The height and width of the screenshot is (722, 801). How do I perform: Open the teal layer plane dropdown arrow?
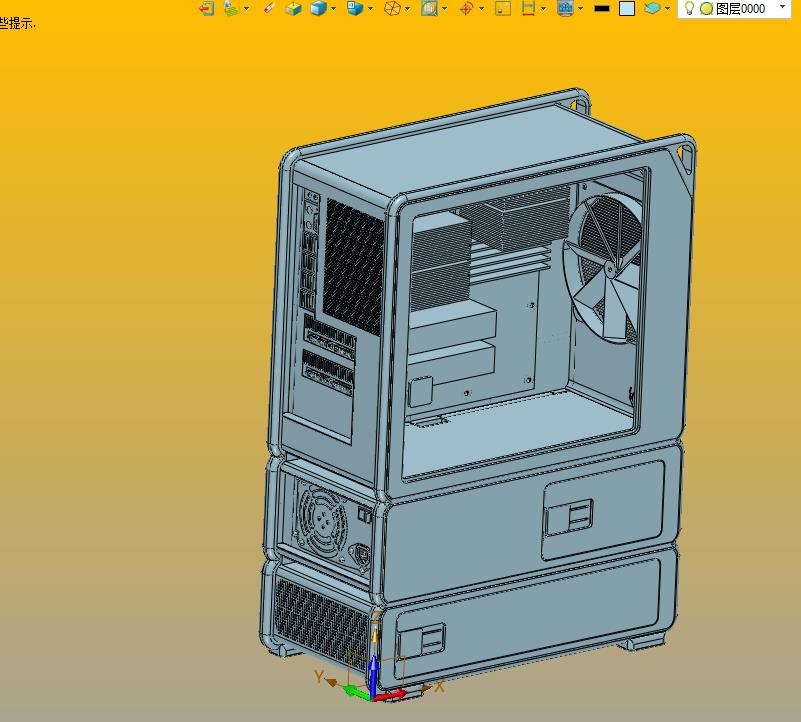click(x=668, y=9)
